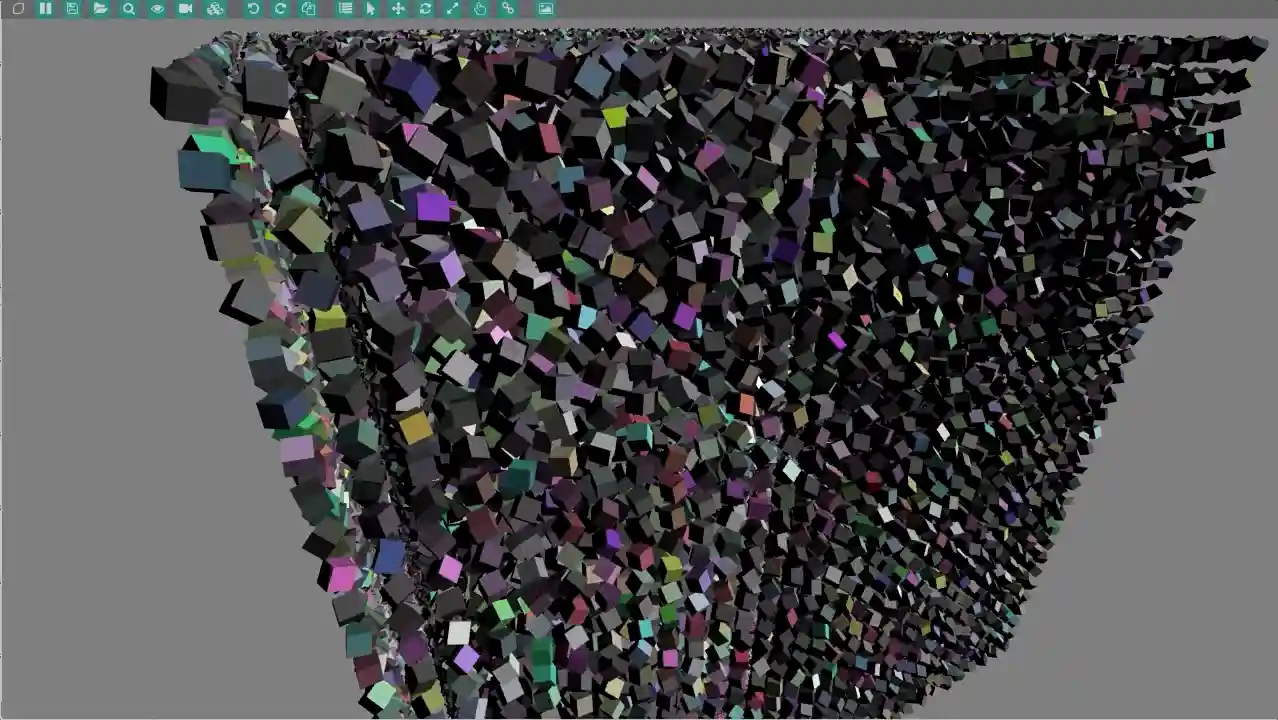Open a file using the folder icon
1278x720 pixels.
click(100, 9)
